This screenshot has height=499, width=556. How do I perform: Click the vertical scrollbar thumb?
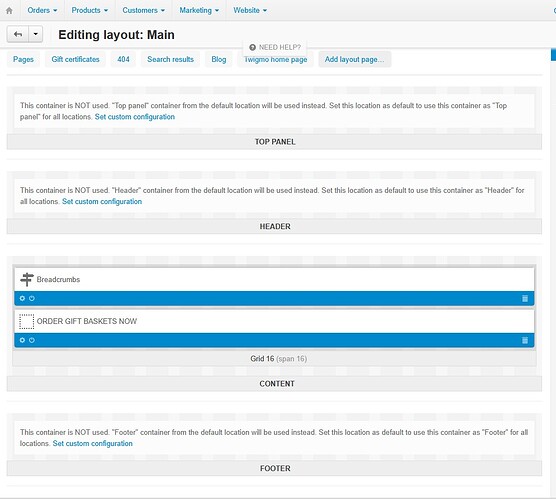(x=553, y=55)
